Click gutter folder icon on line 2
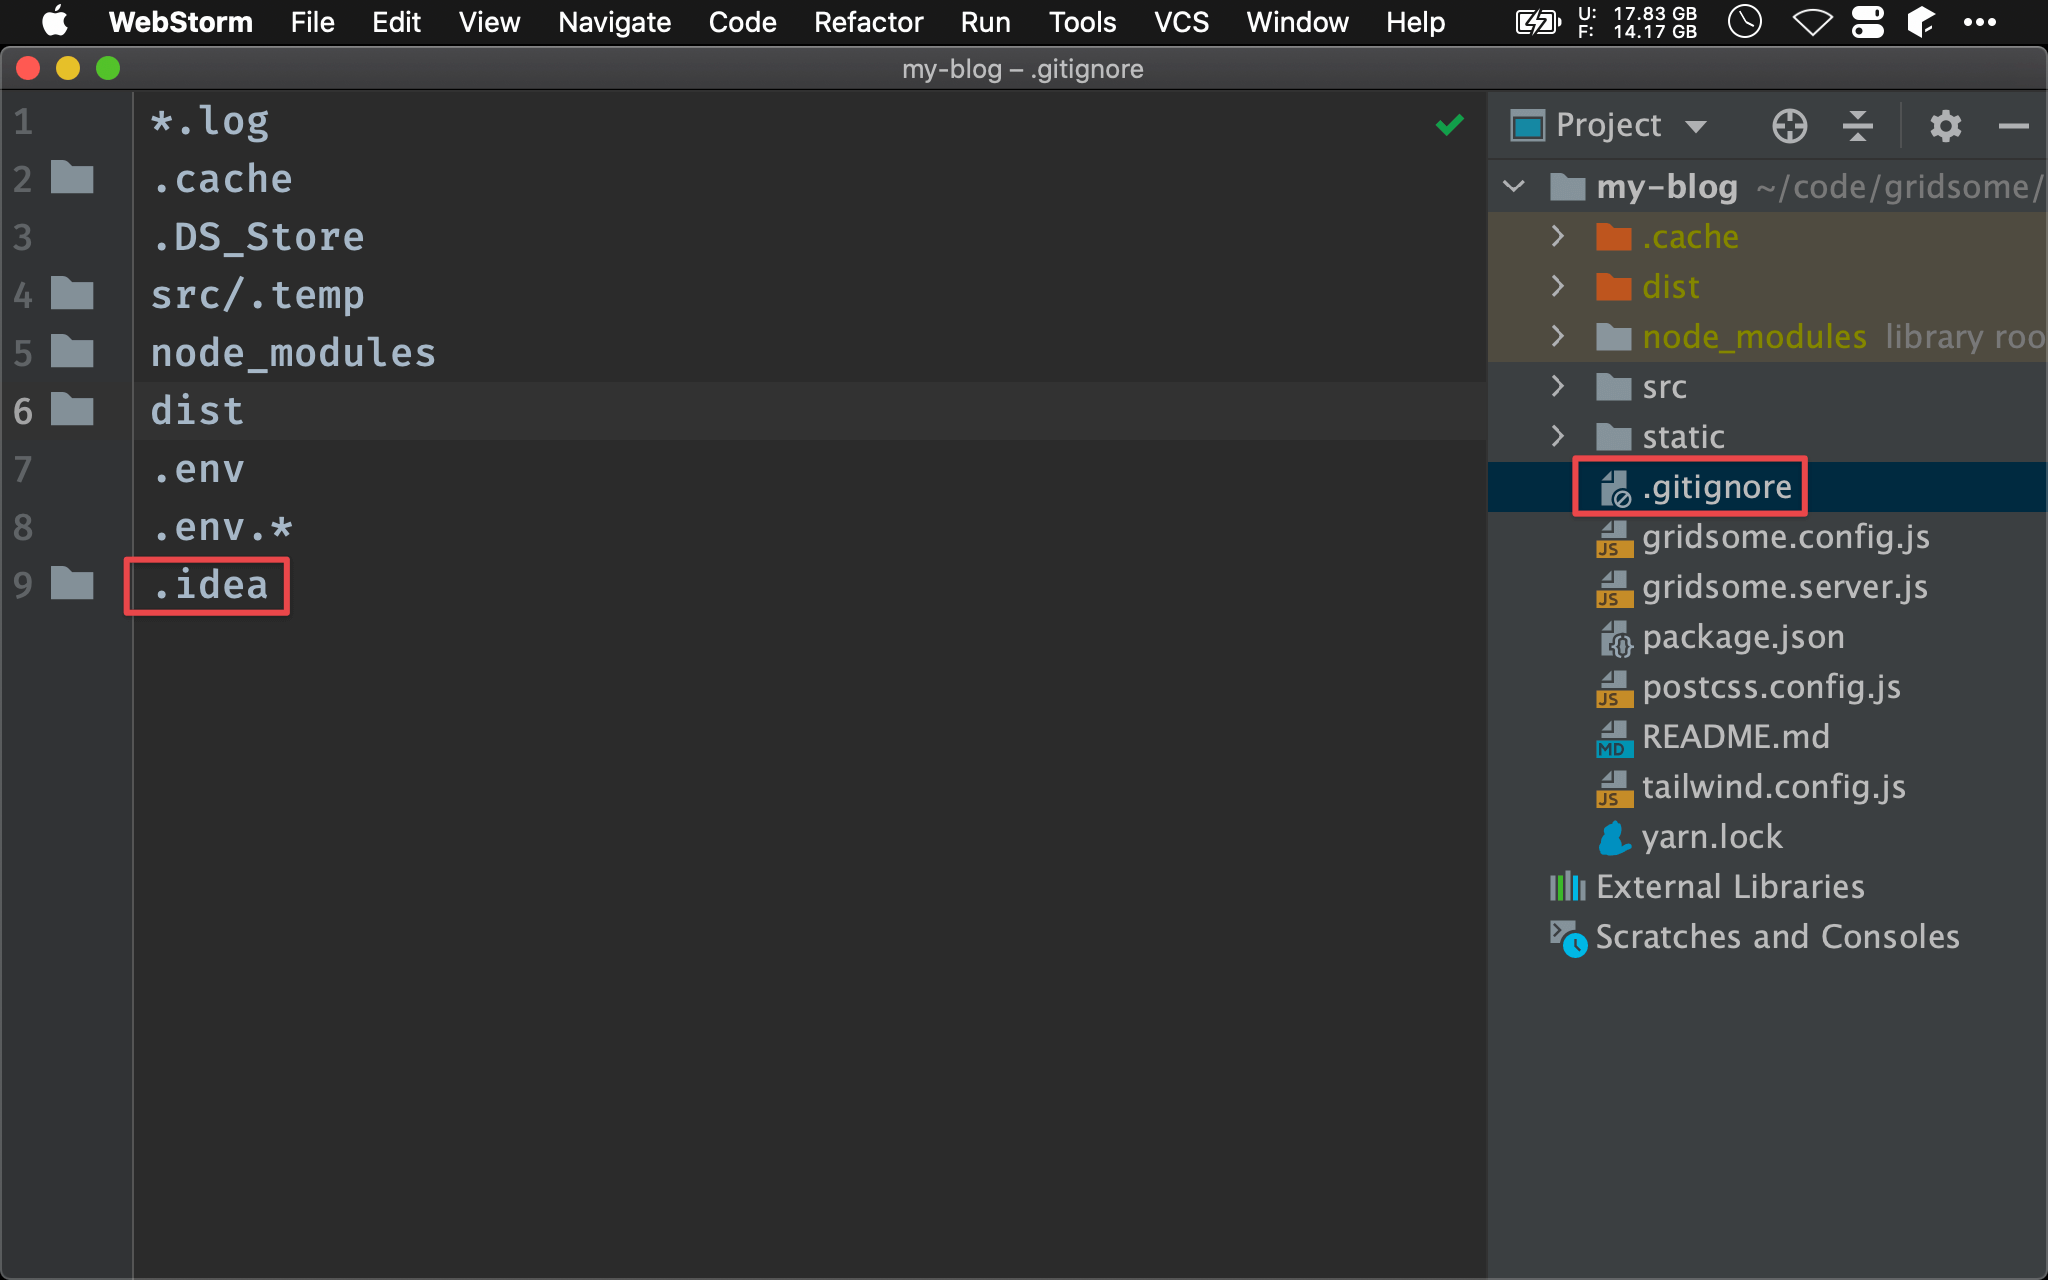The width and height of the screenshot is (2048, 1280). point(72,178)
